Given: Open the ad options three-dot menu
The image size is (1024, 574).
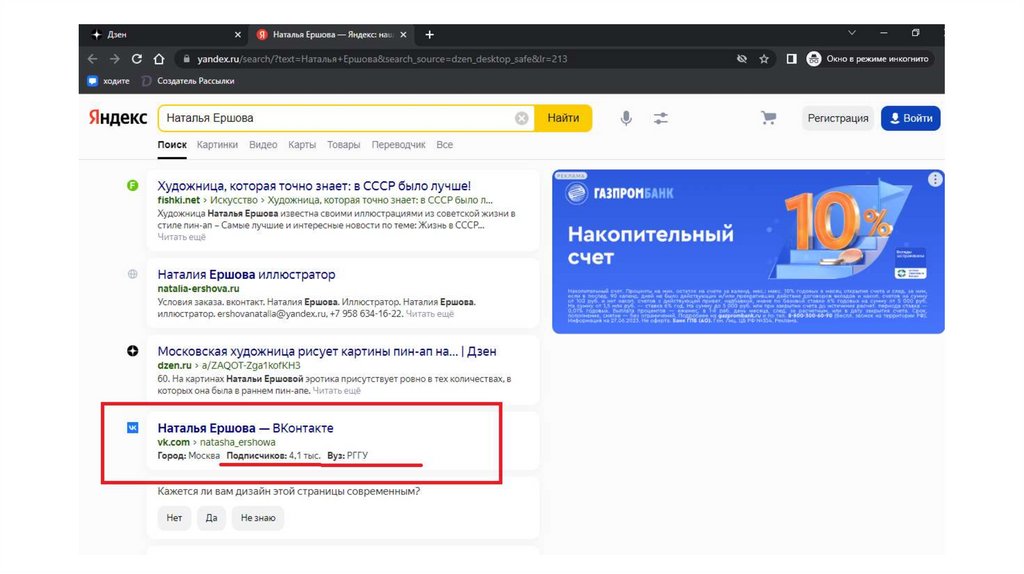Looking at the screenshot, I should [x=935, y=180].
